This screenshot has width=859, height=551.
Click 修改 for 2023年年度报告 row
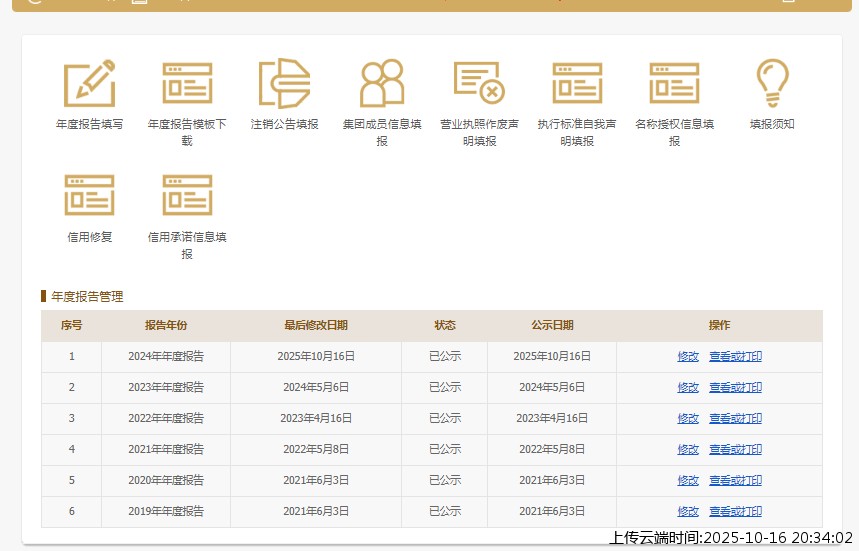(688, 388)
